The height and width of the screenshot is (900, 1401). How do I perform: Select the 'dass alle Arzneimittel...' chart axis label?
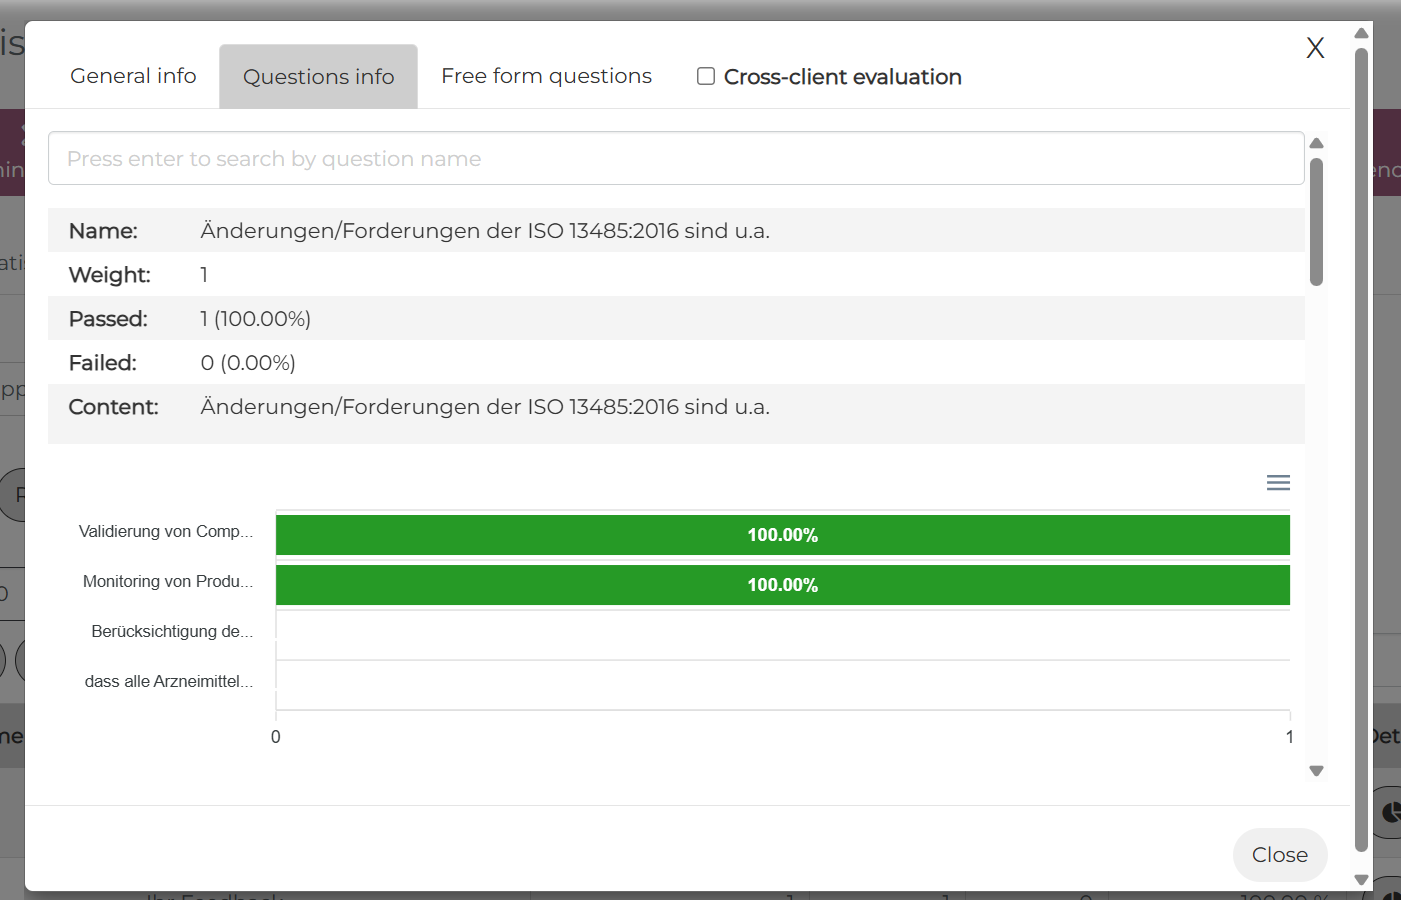pyautogui.click(x=168, y=681)
